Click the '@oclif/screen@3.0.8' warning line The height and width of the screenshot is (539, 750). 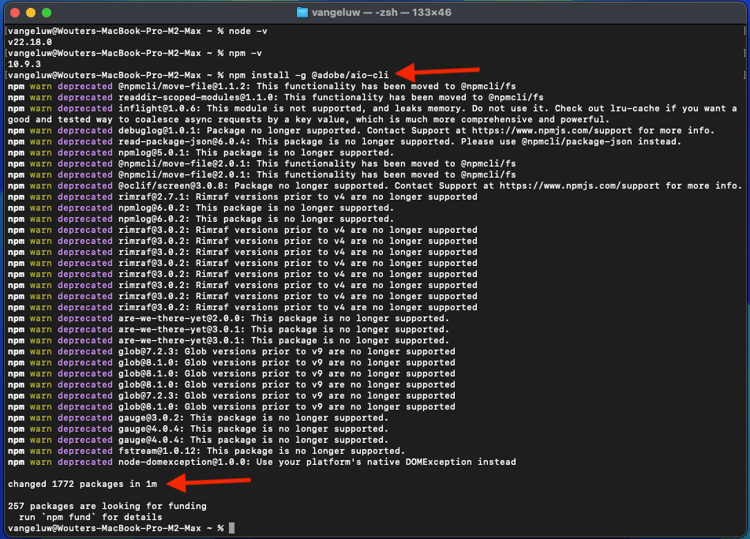[375, 186]
